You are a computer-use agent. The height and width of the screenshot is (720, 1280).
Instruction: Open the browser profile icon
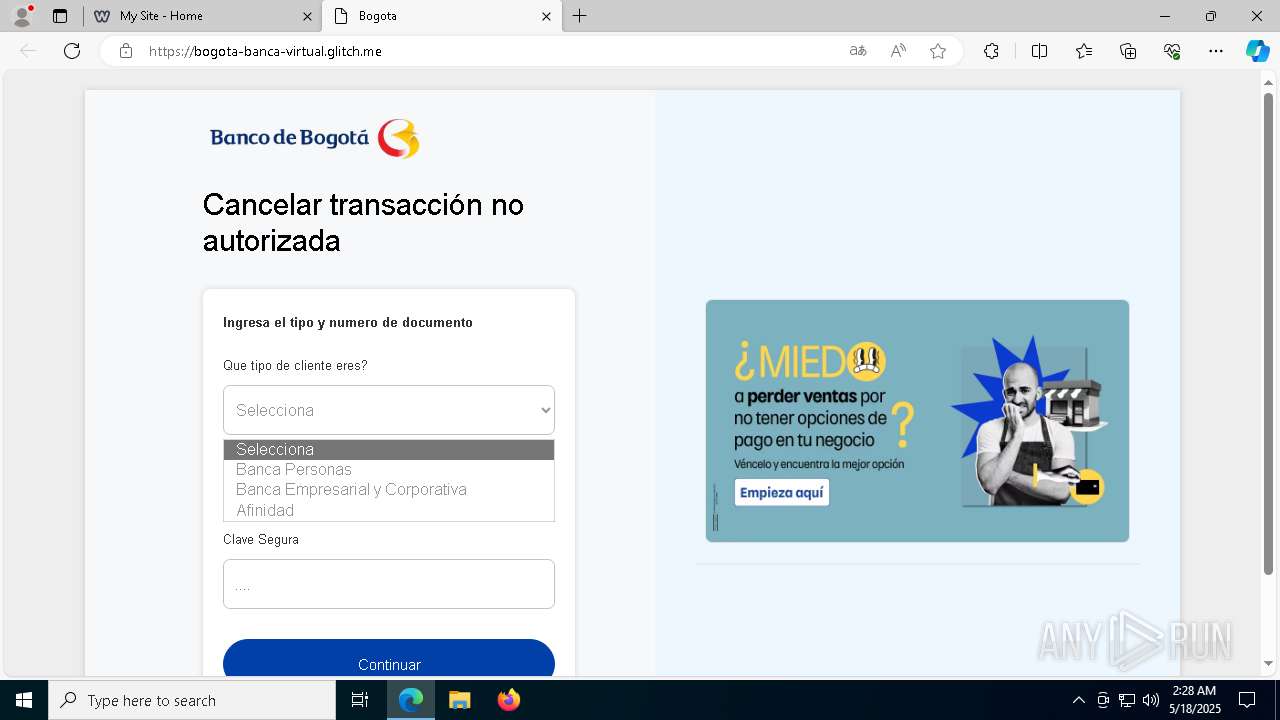(x=22, y=16)
